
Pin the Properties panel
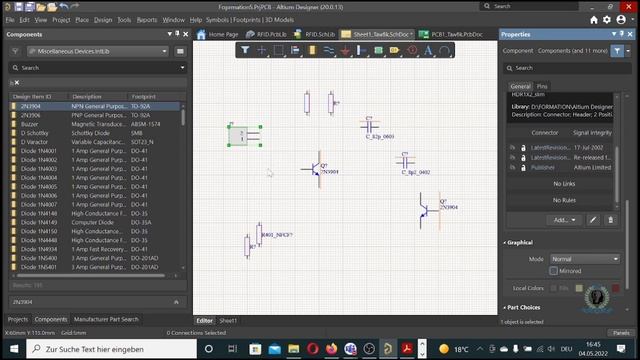[622, 34]
